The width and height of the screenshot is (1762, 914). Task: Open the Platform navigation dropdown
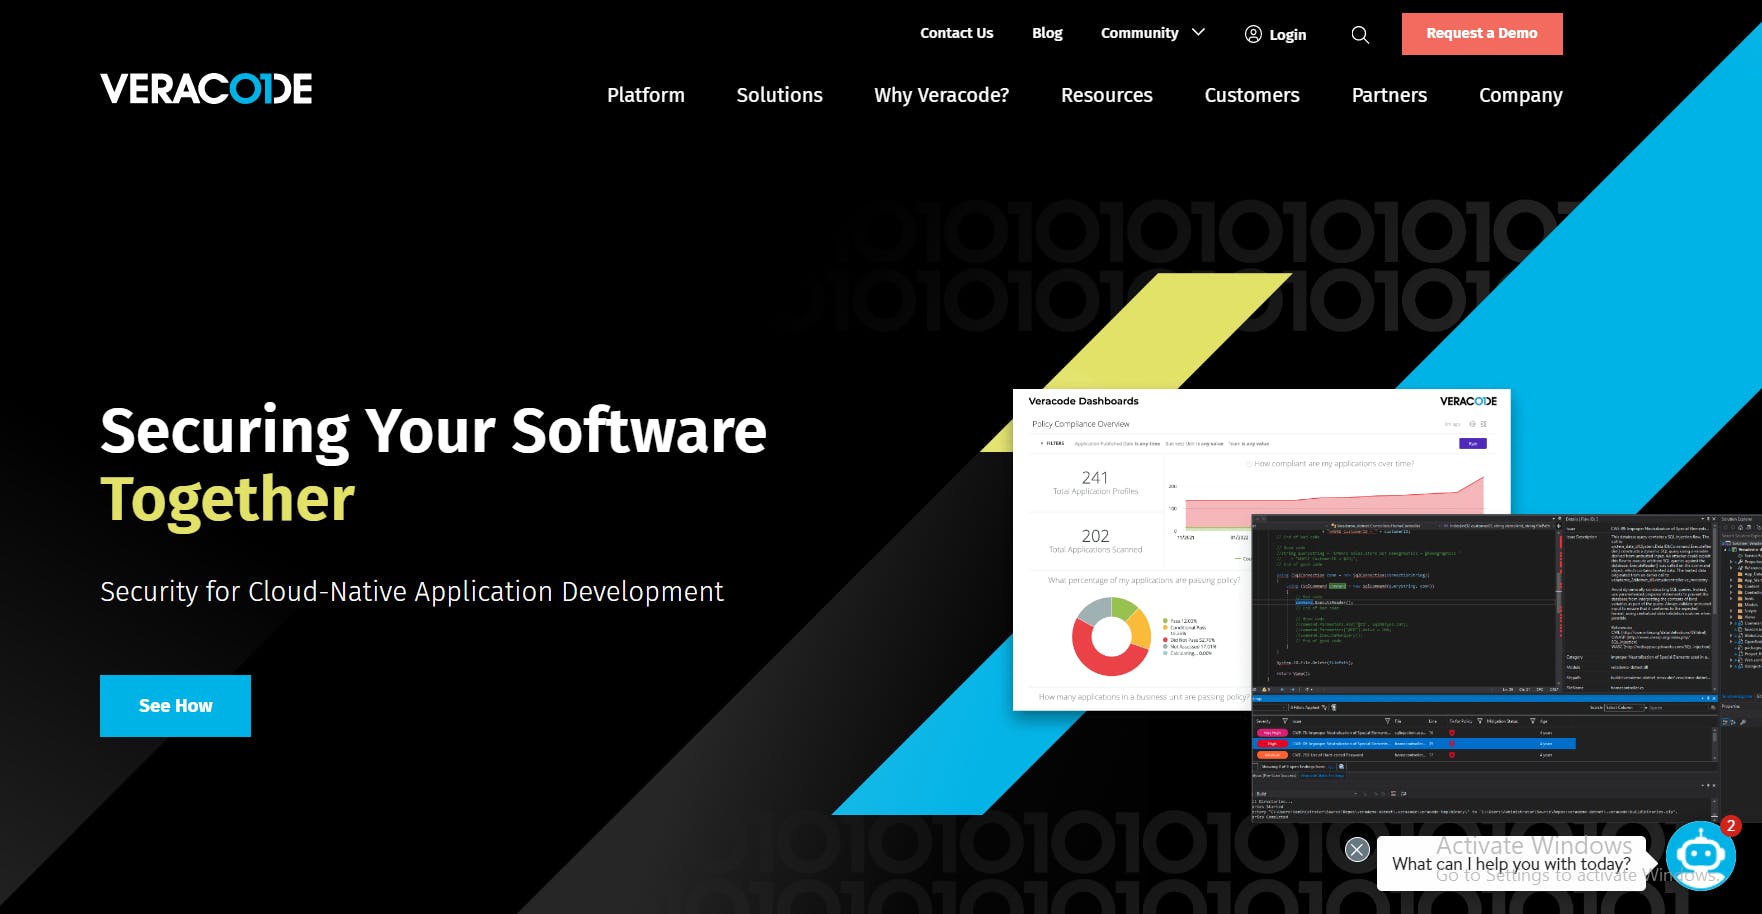click(646, 95)
